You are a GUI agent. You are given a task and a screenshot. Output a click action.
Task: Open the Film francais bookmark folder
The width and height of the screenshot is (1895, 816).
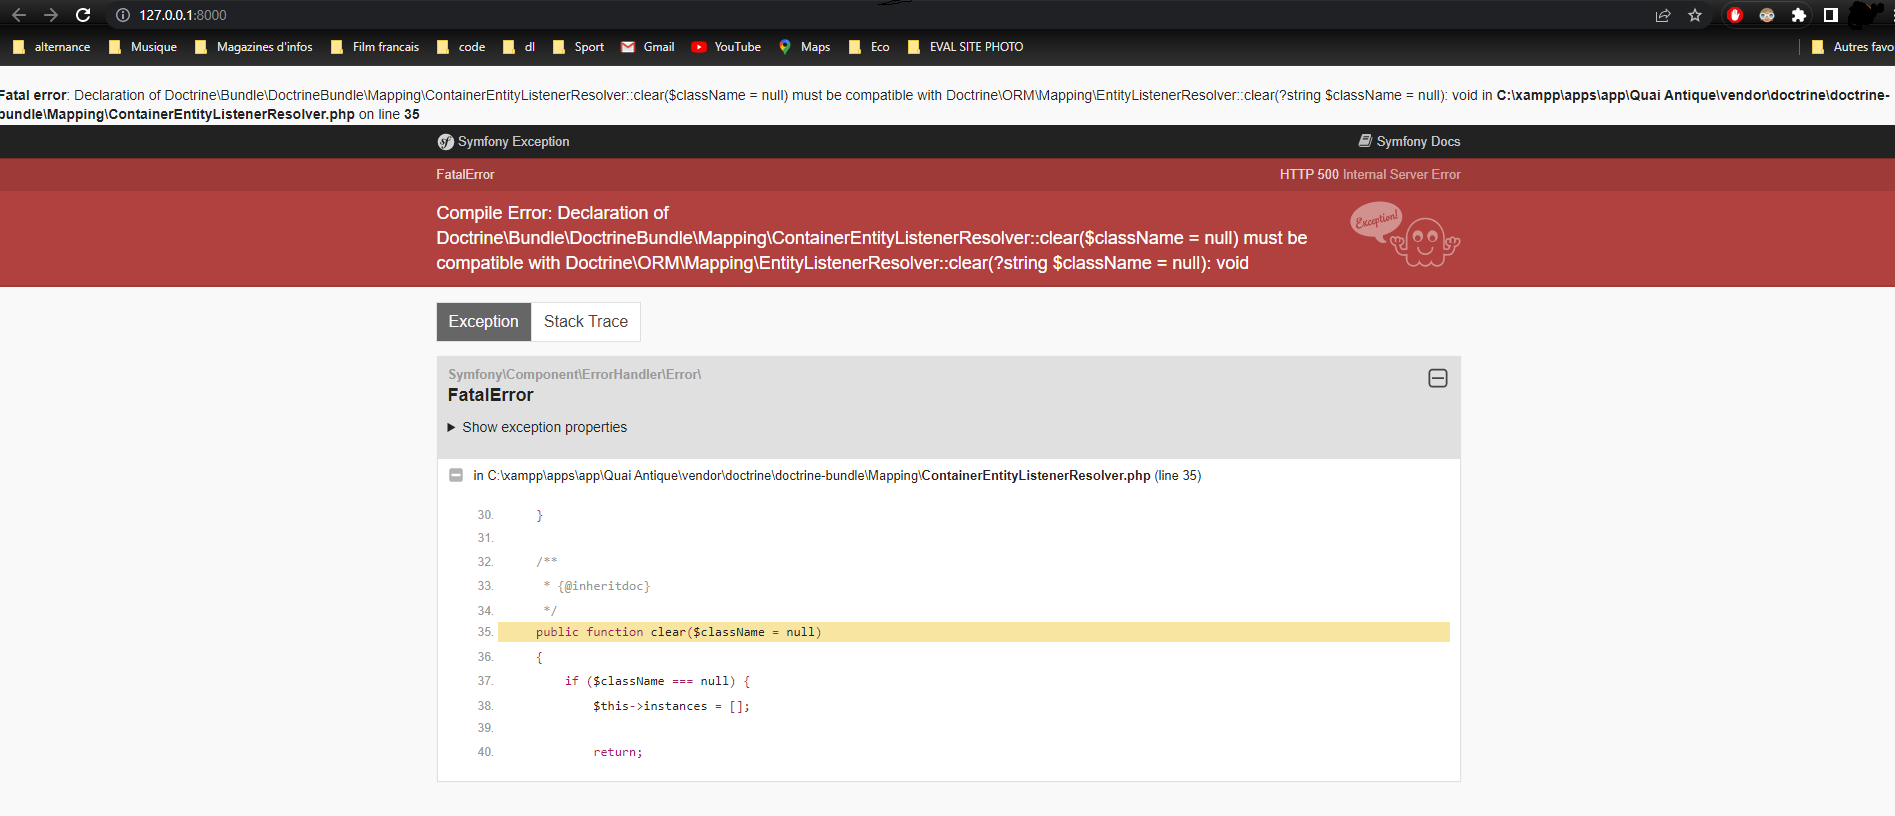[x=375, y=47]
